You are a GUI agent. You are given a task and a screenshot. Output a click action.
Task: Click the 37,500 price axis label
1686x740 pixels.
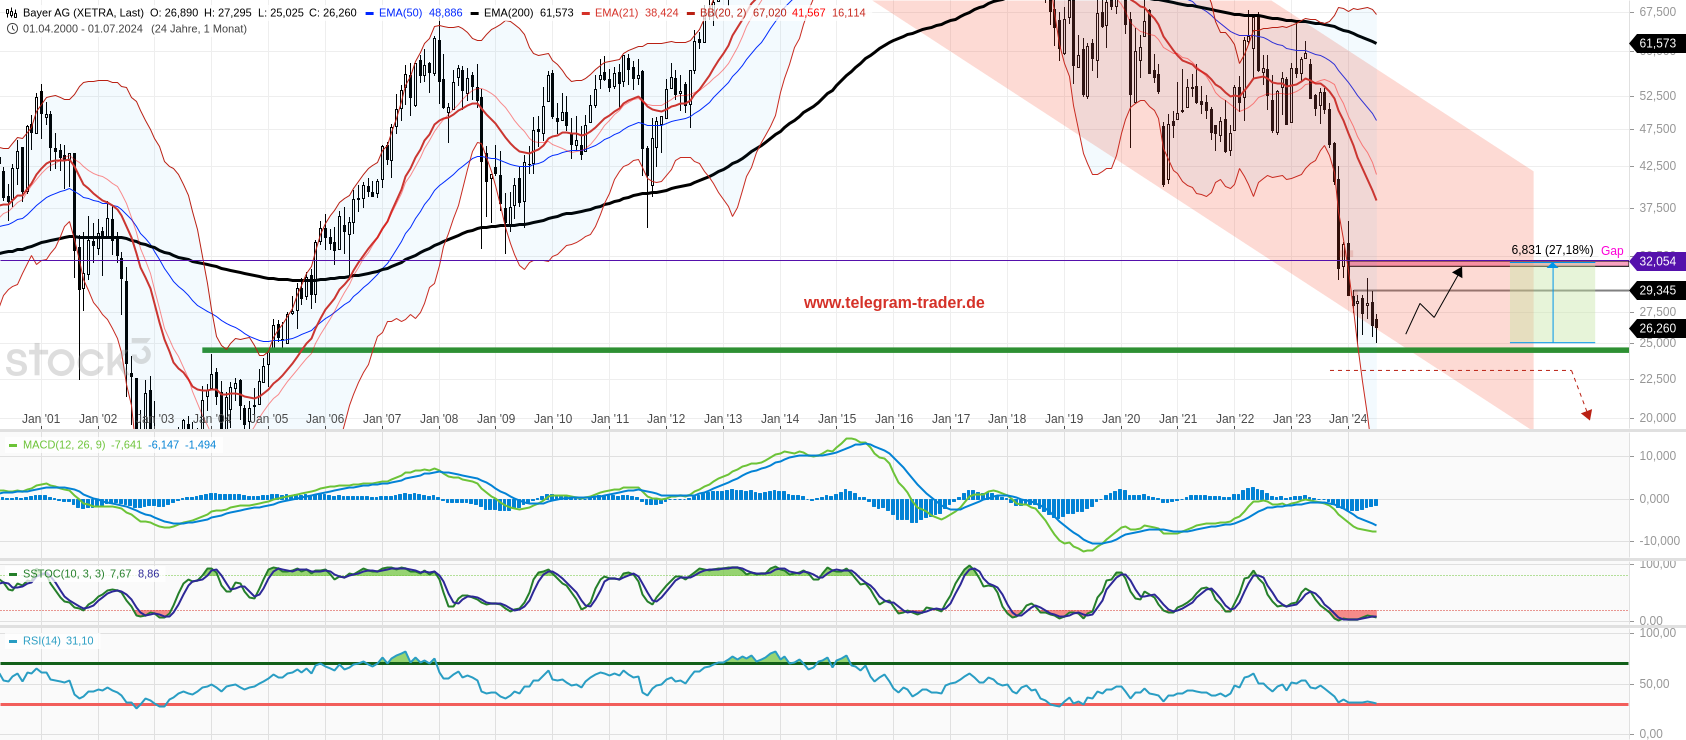point(1658,208)
